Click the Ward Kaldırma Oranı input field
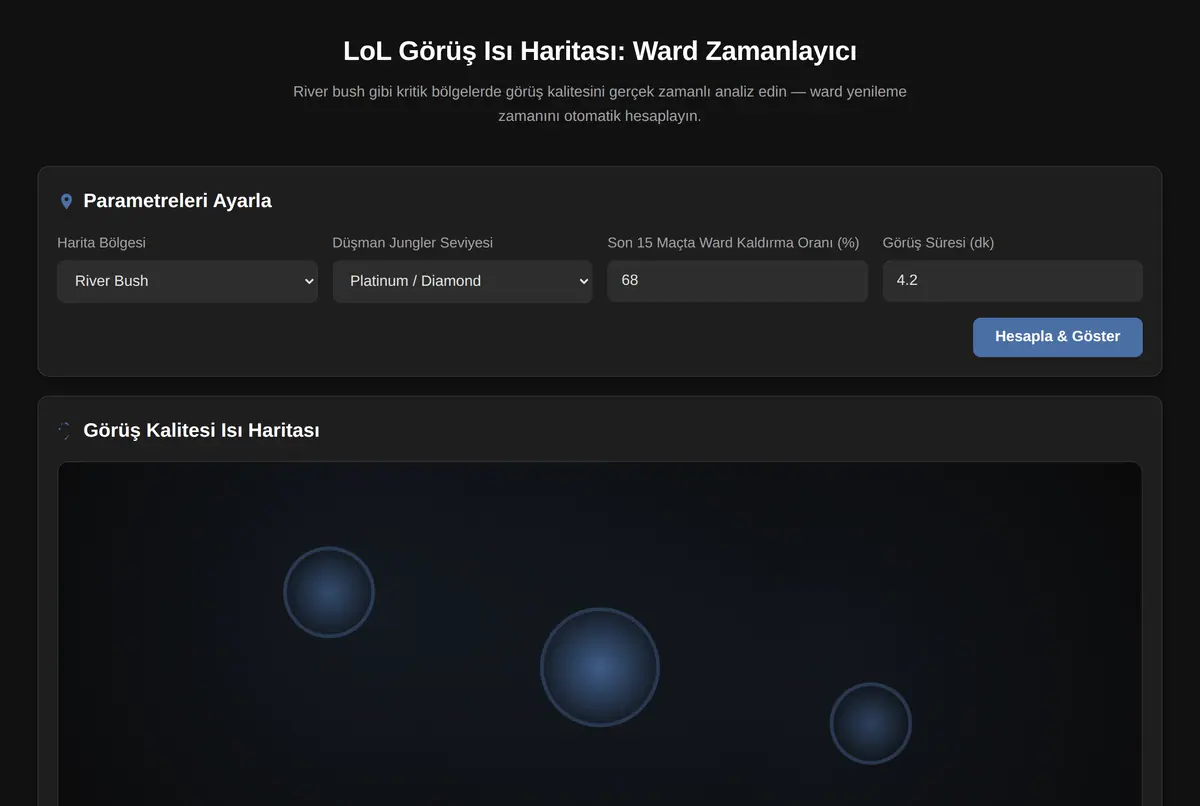1200x806 pixels. click(737, 281)
